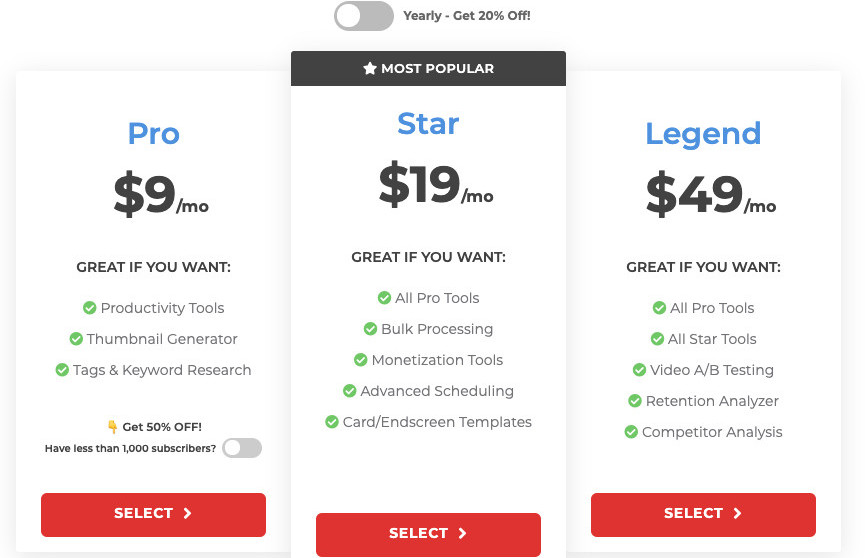Click the star icon in Most Popular banner
865x558 pixels.
[370, 68]
